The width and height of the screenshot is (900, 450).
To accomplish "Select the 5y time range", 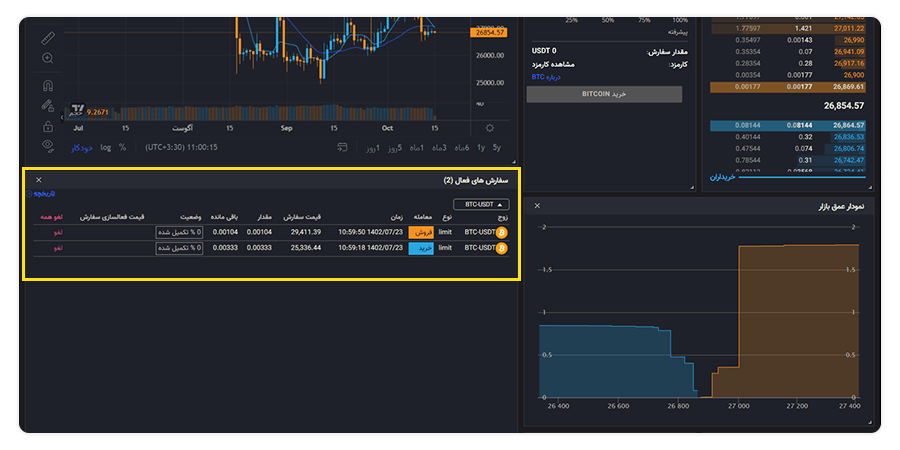I will click(496, 148).
